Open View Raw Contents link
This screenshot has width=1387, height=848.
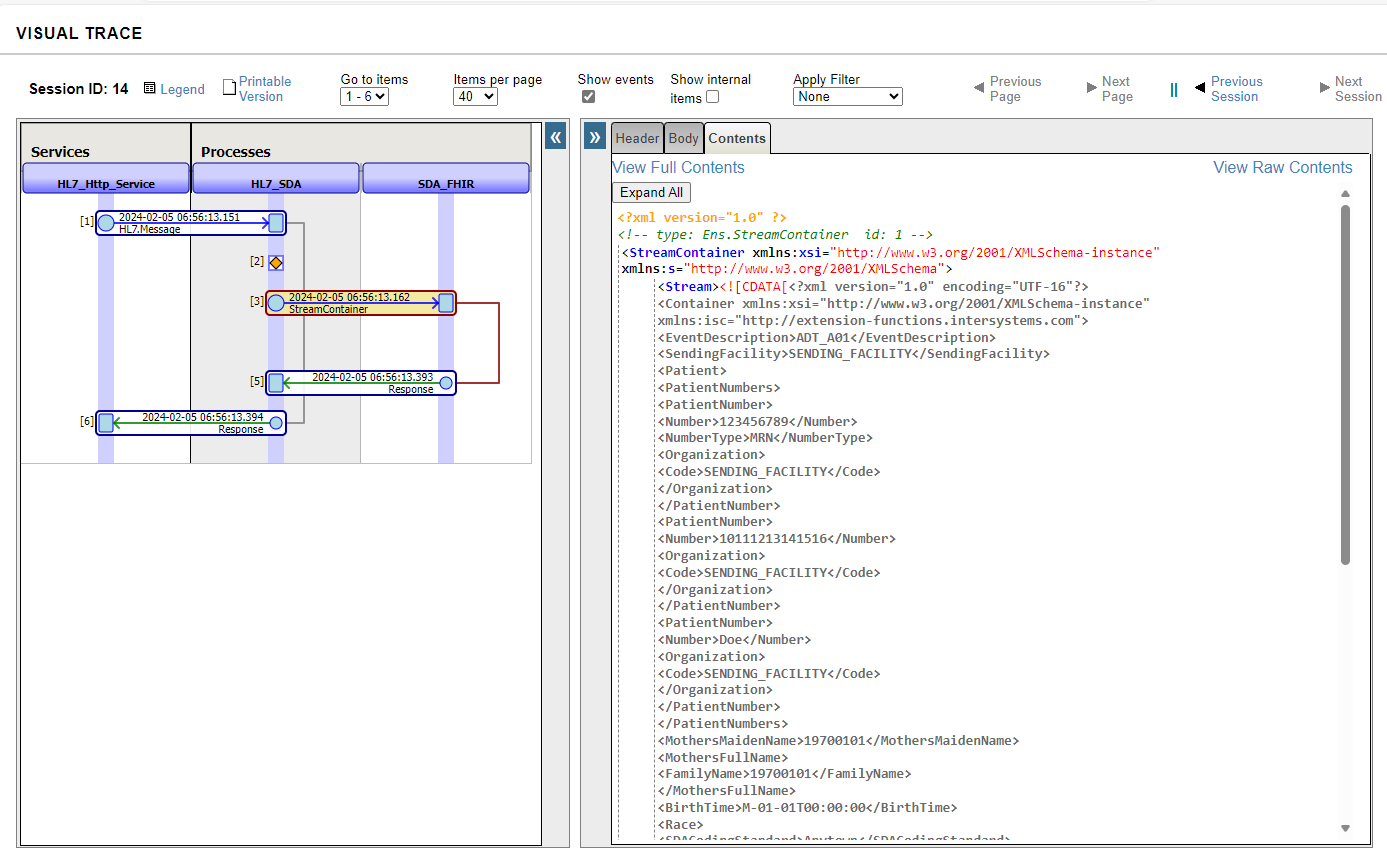(x=1282, y=167)
